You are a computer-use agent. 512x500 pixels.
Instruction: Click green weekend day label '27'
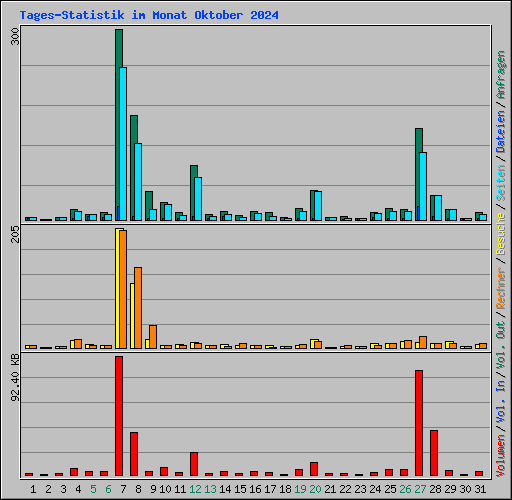point(420,489)
